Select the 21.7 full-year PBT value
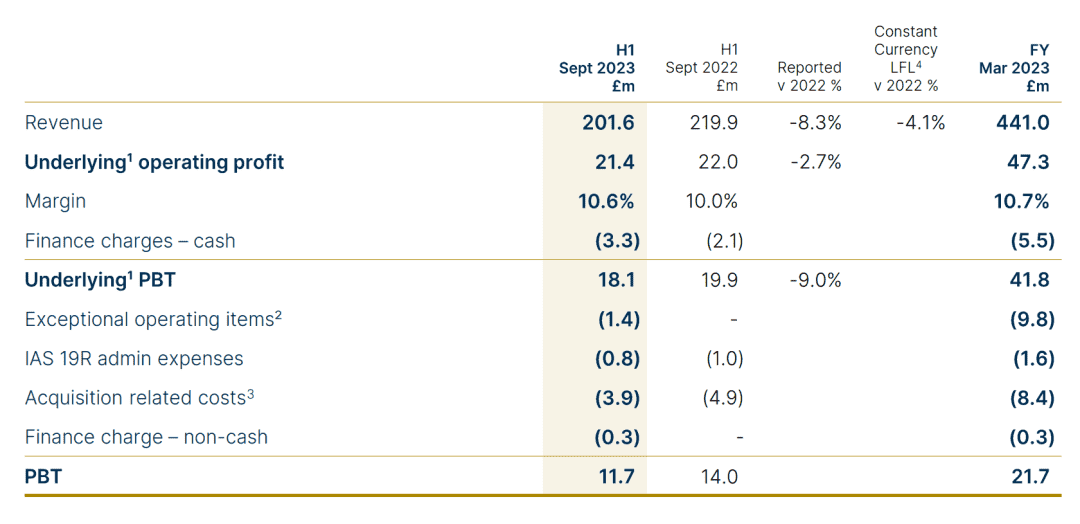Viewport: 1080px width, 524px height. [x=1031, y=477]
